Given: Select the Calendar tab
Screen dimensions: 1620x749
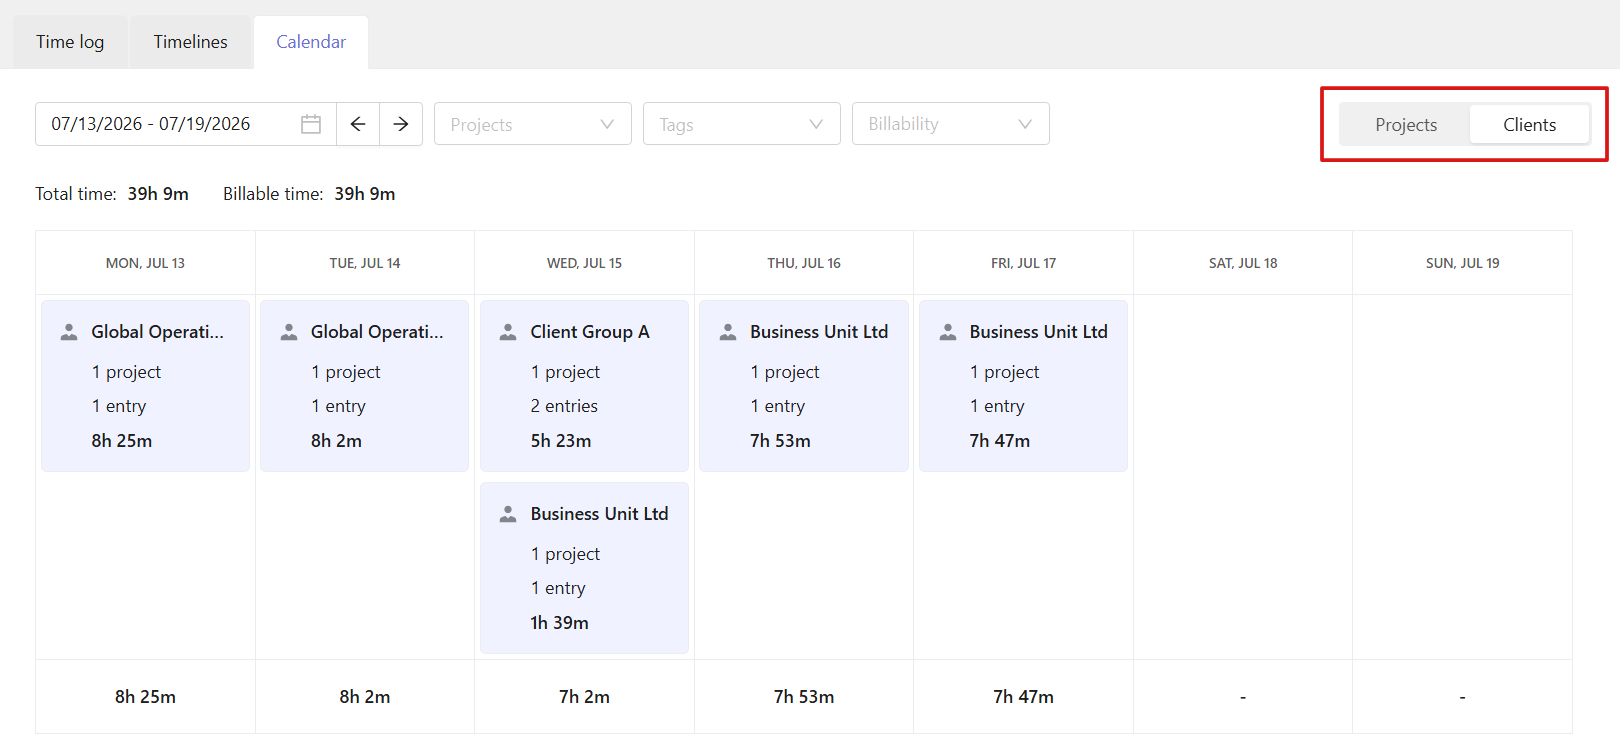Looking at the screenshot, I should click(x=311, y=42).
